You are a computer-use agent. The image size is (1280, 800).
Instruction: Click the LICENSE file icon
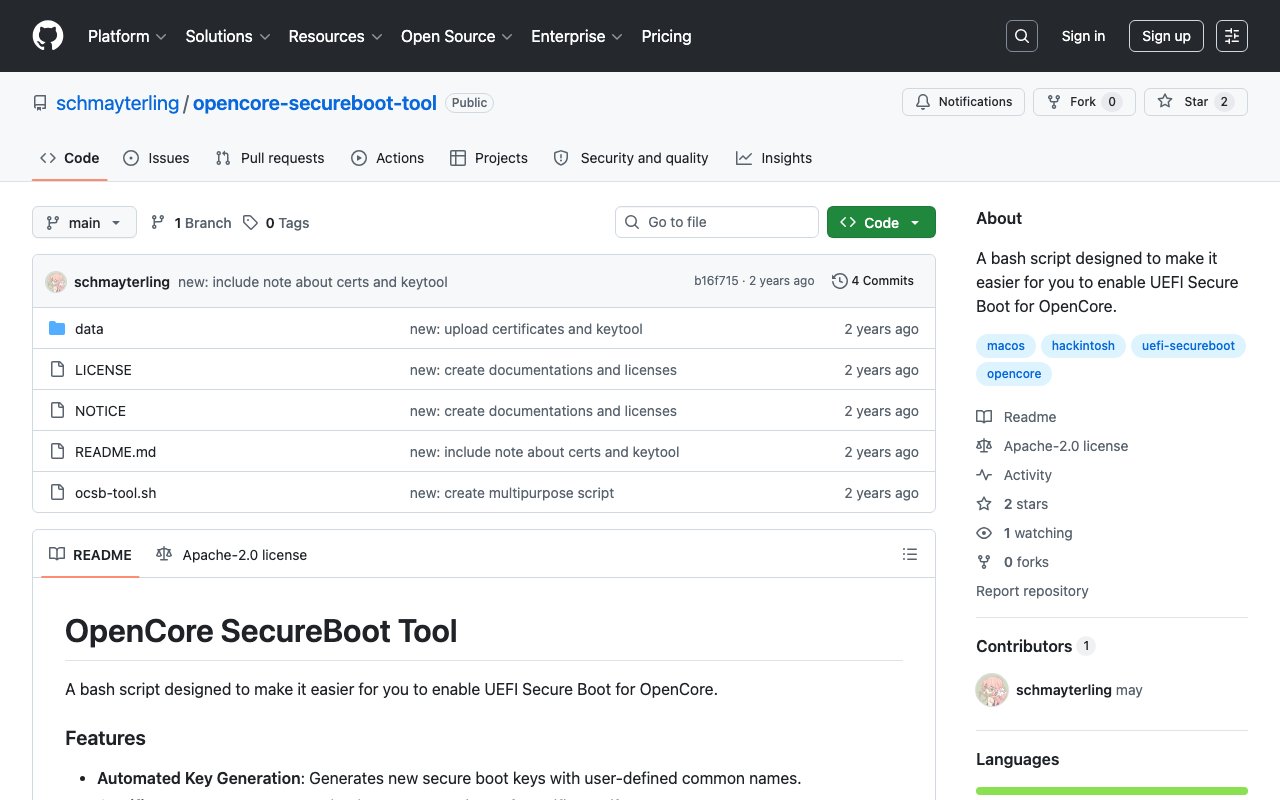point(57,370)
